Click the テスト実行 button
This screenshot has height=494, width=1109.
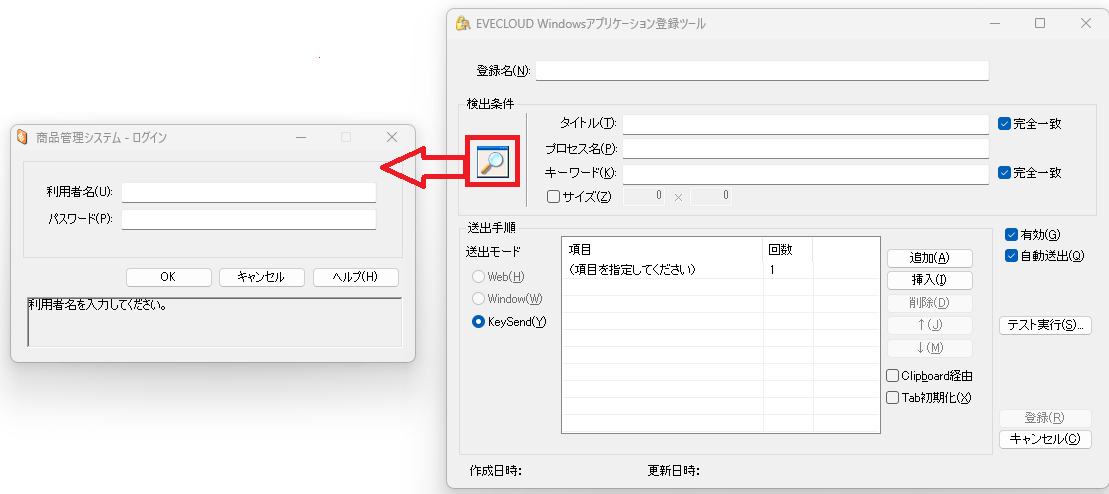pyautogui.click(x=1045, y=325)
